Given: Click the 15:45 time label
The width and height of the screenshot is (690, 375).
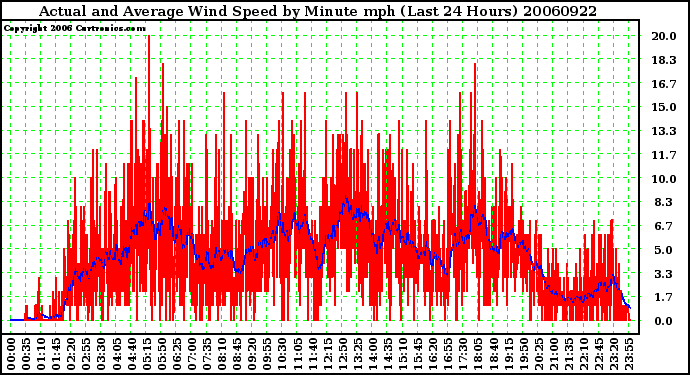Looking at the screenshot, I should pyautogui.click(x=418, y=354).
